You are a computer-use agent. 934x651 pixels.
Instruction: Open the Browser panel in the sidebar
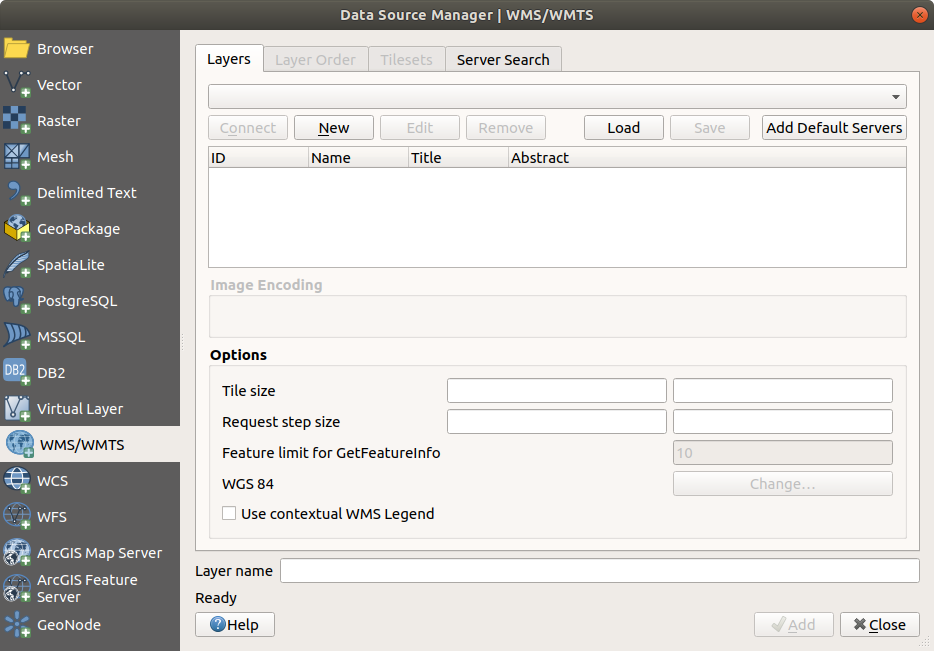pos(64,48)
